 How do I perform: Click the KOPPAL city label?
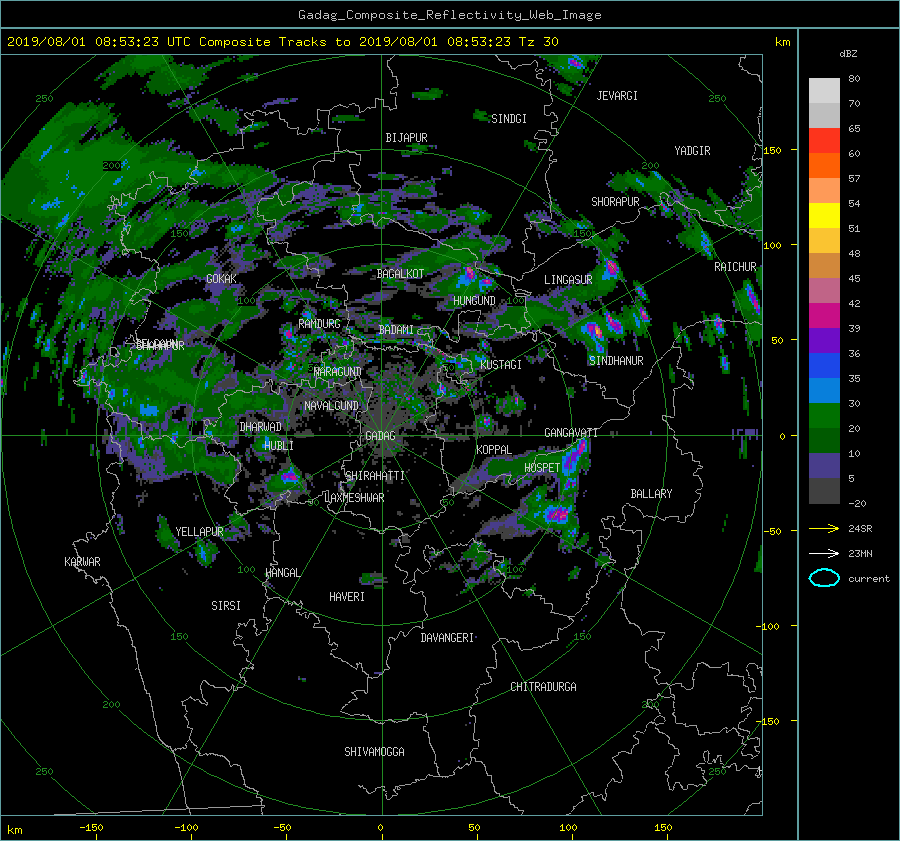494,449
